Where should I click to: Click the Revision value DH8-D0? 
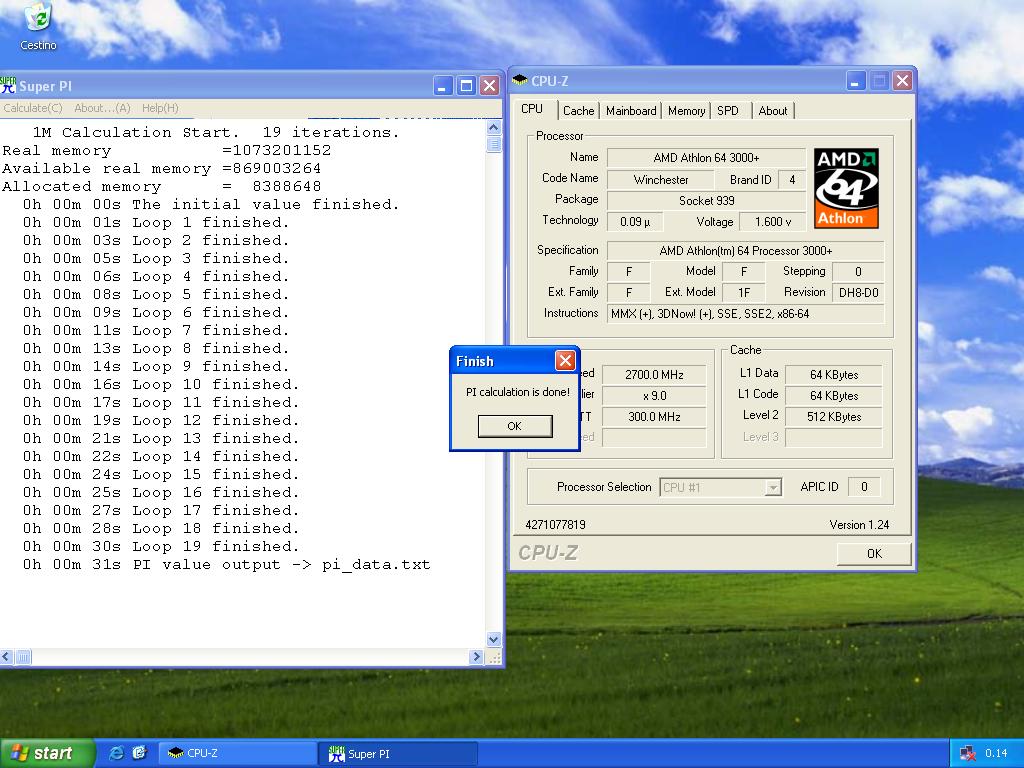858,293
